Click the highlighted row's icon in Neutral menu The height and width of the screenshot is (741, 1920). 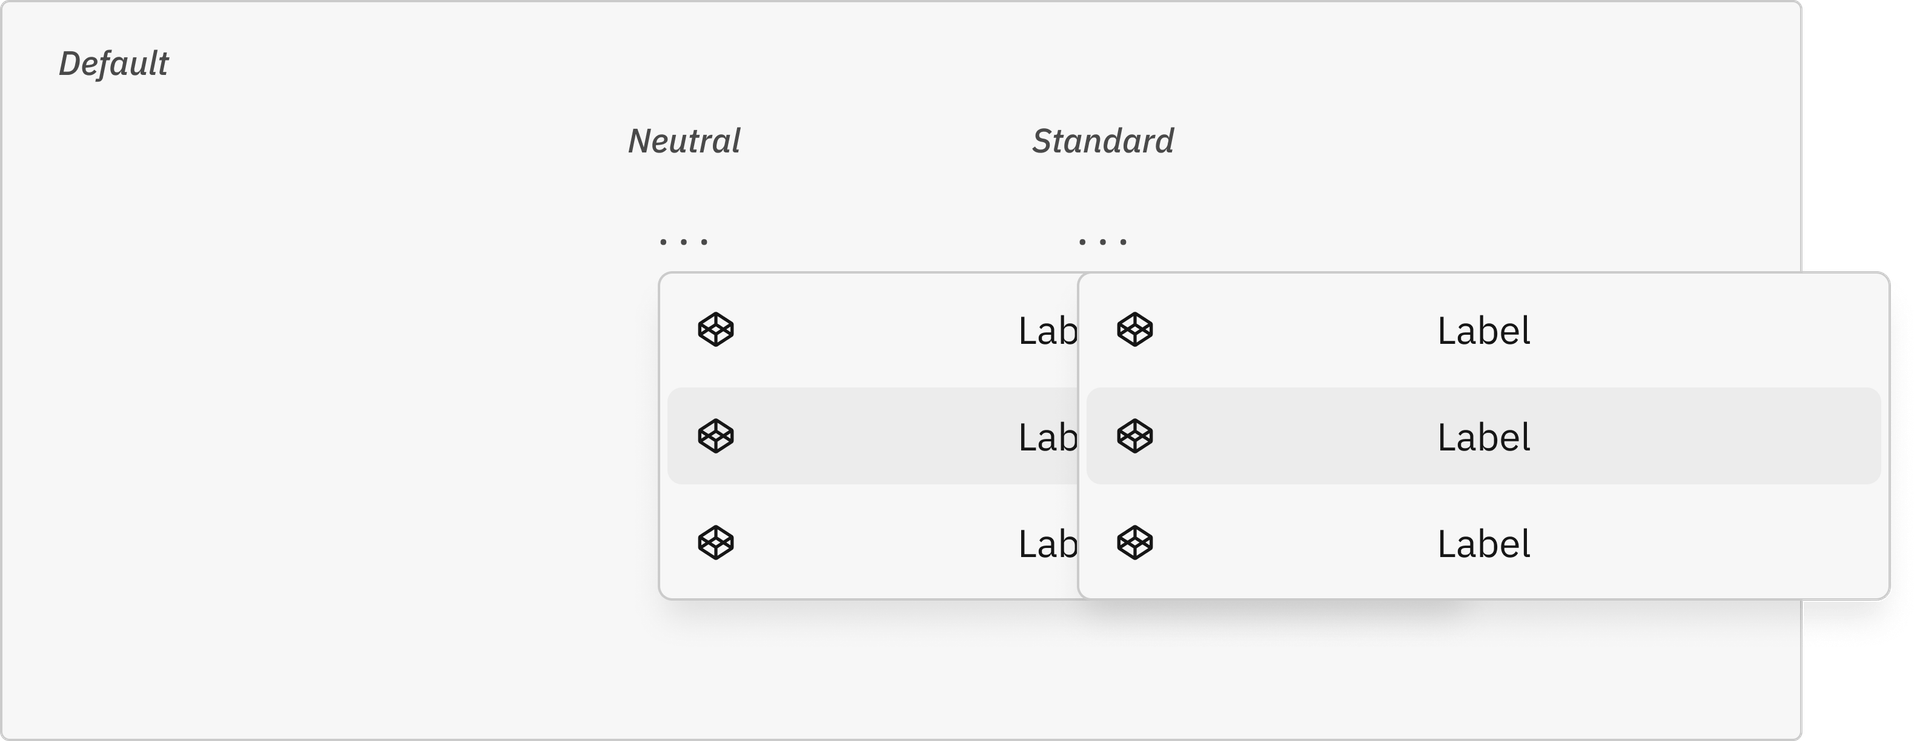(x=716, y=436)
